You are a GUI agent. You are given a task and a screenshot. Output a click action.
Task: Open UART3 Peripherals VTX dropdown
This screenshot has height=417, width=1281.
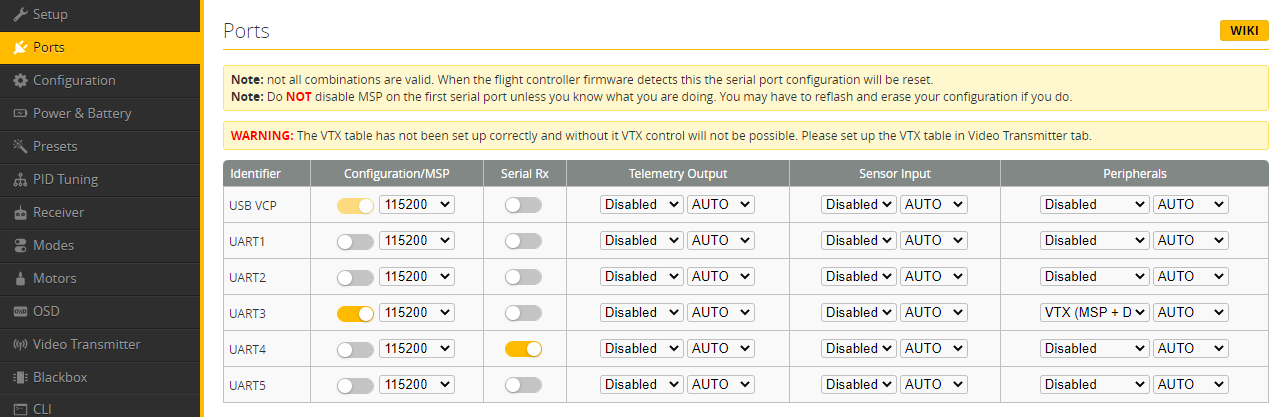[1094, 313]
